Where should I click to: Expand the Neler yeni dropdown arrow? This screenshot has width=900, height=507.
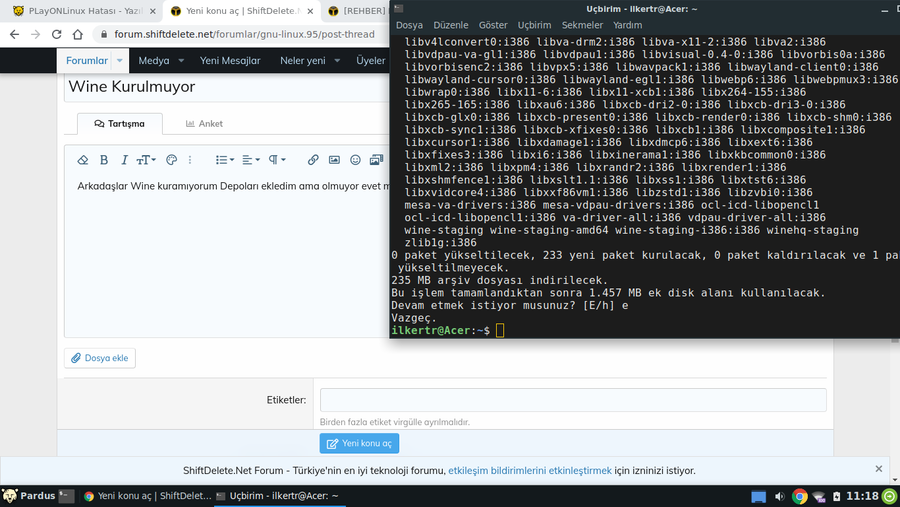[x=337, y=60]
